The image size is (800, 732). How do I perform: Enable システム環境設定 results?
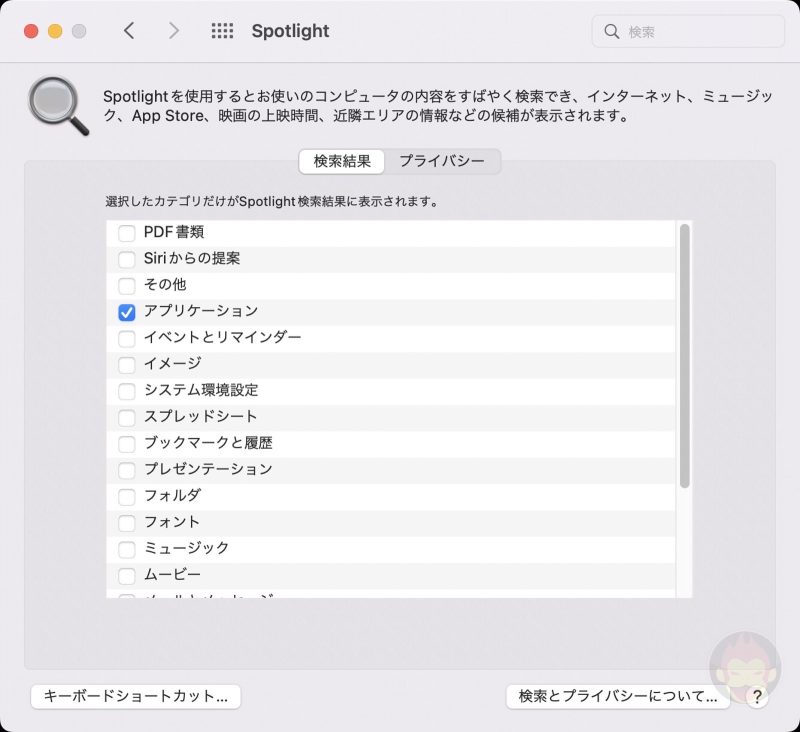(126, 390)
